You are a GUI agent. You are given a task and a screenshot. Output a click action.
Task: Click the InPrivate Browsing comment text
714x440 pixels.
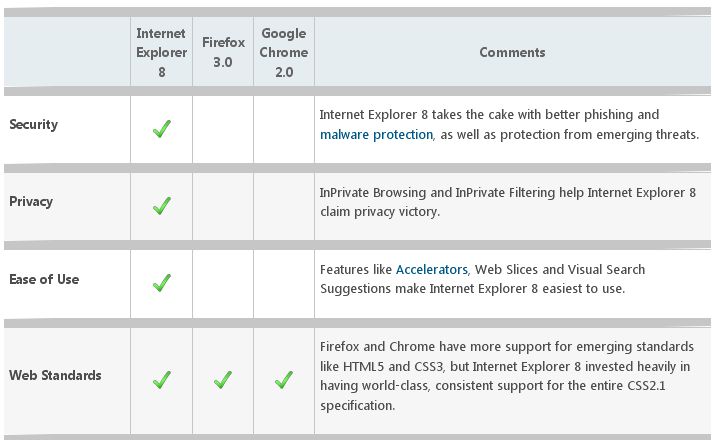(x=508, y=202)
